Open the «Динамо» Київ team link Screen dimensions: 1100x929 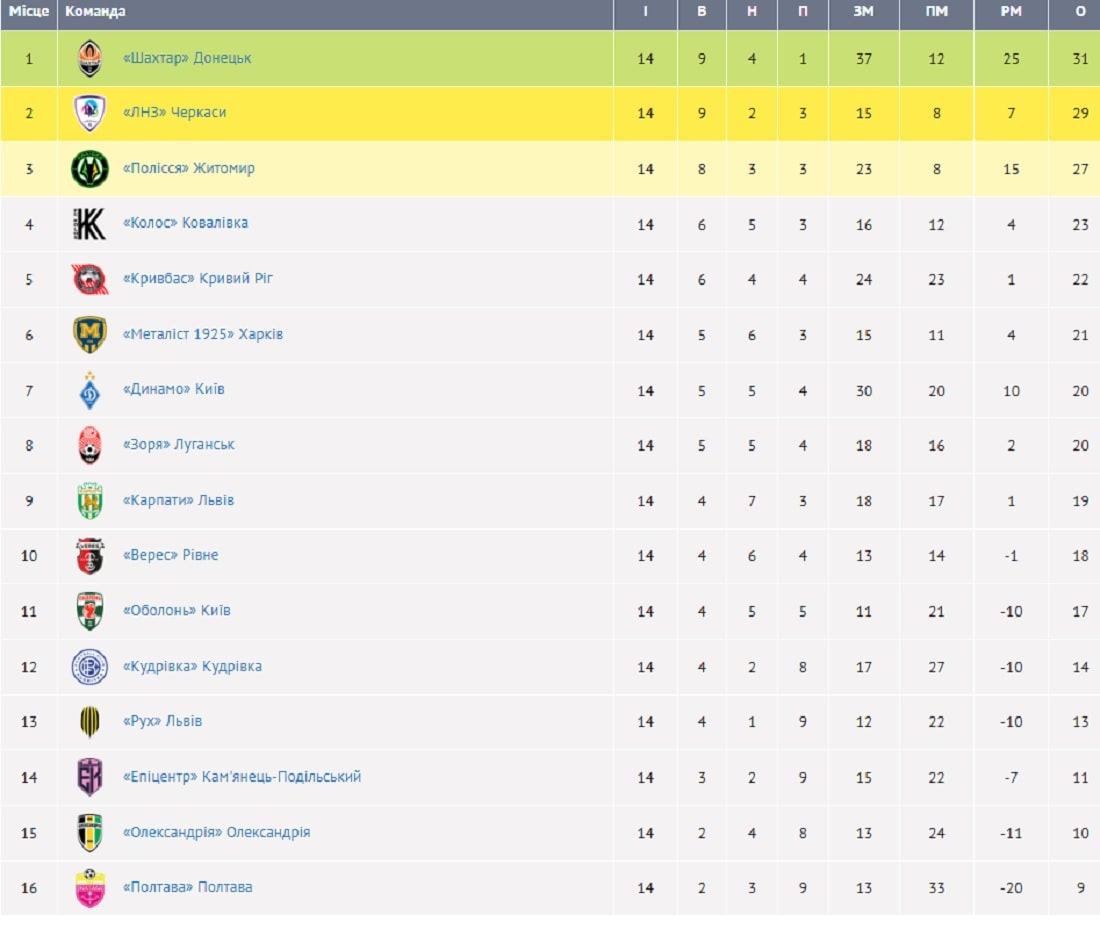173,389
